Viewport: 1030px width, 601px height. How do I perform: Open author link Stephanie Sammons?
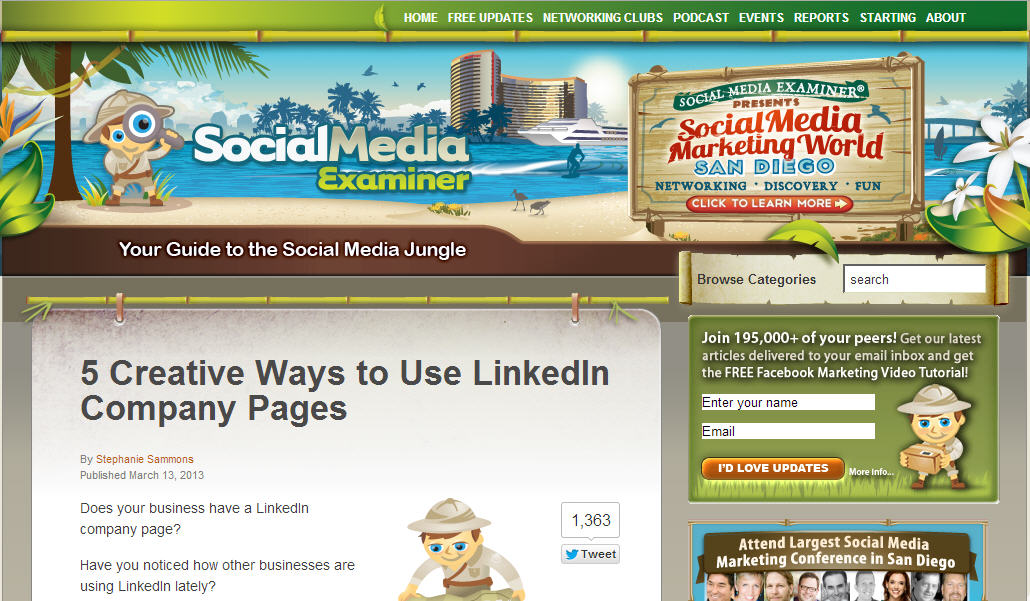point(145,459)
